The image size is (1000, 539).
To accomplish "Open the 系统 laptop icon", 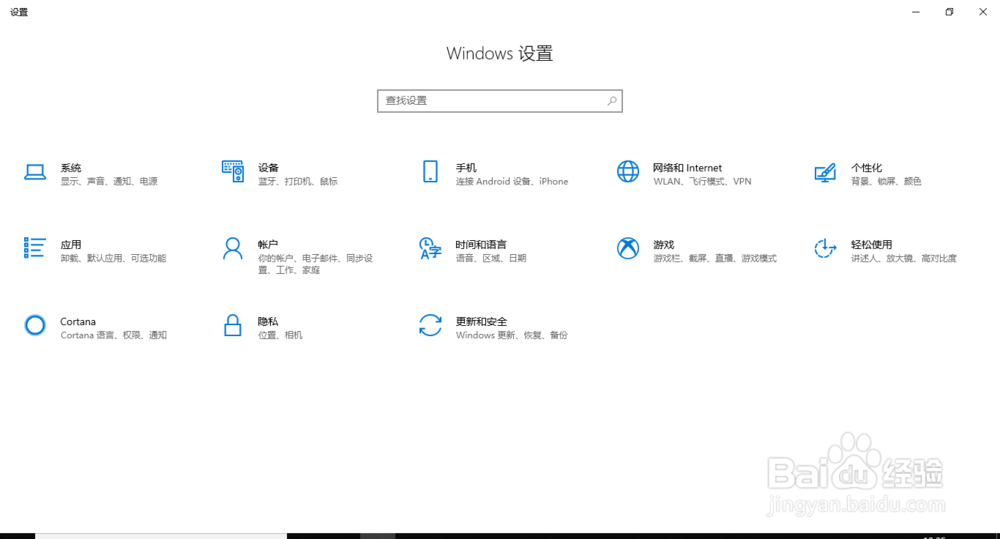I will 35,172.
